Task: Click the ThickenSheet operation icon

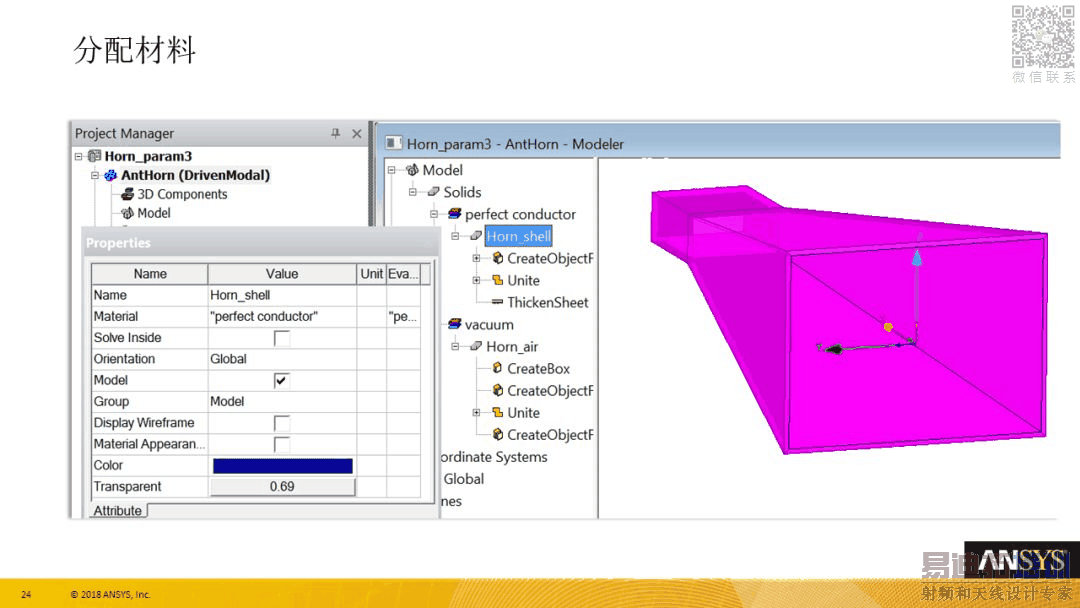Action: (497, 302)
